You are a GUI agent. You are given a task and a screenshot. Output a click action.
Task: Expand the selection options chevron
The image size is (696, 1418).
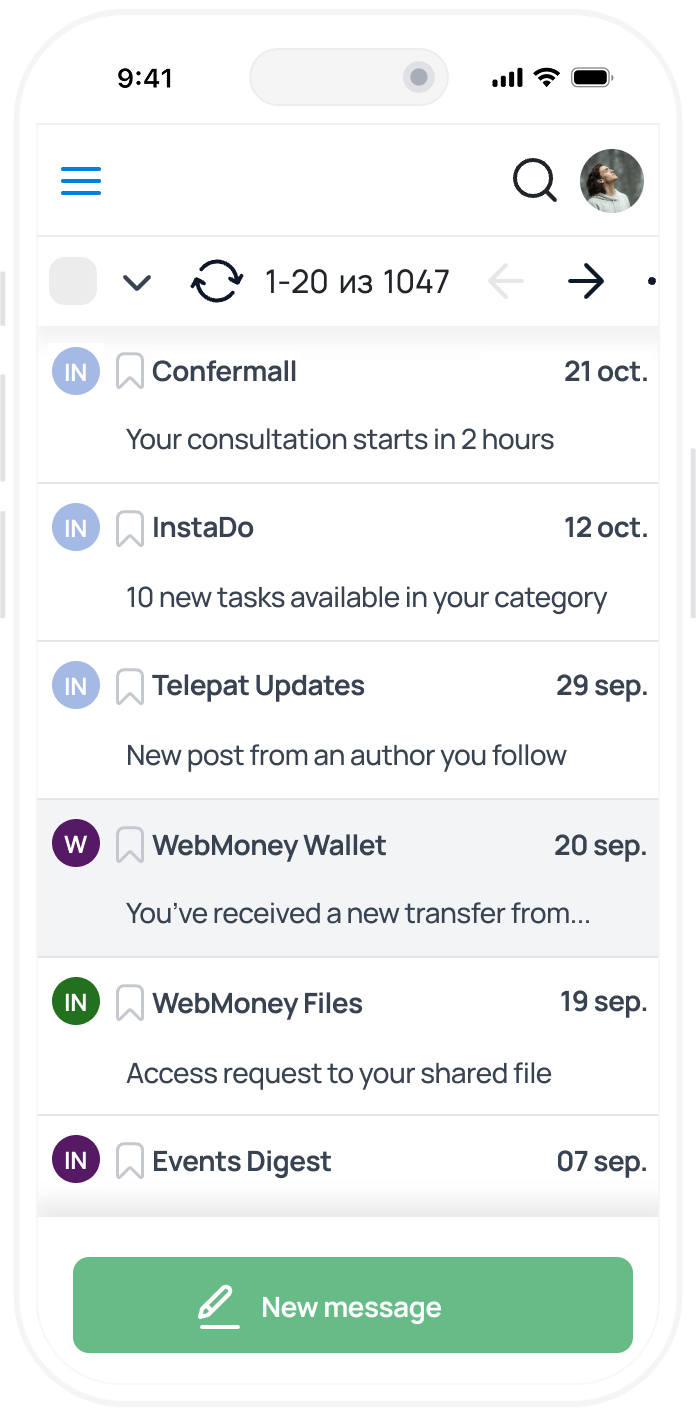pyautogui.click(x=137, y=283)
